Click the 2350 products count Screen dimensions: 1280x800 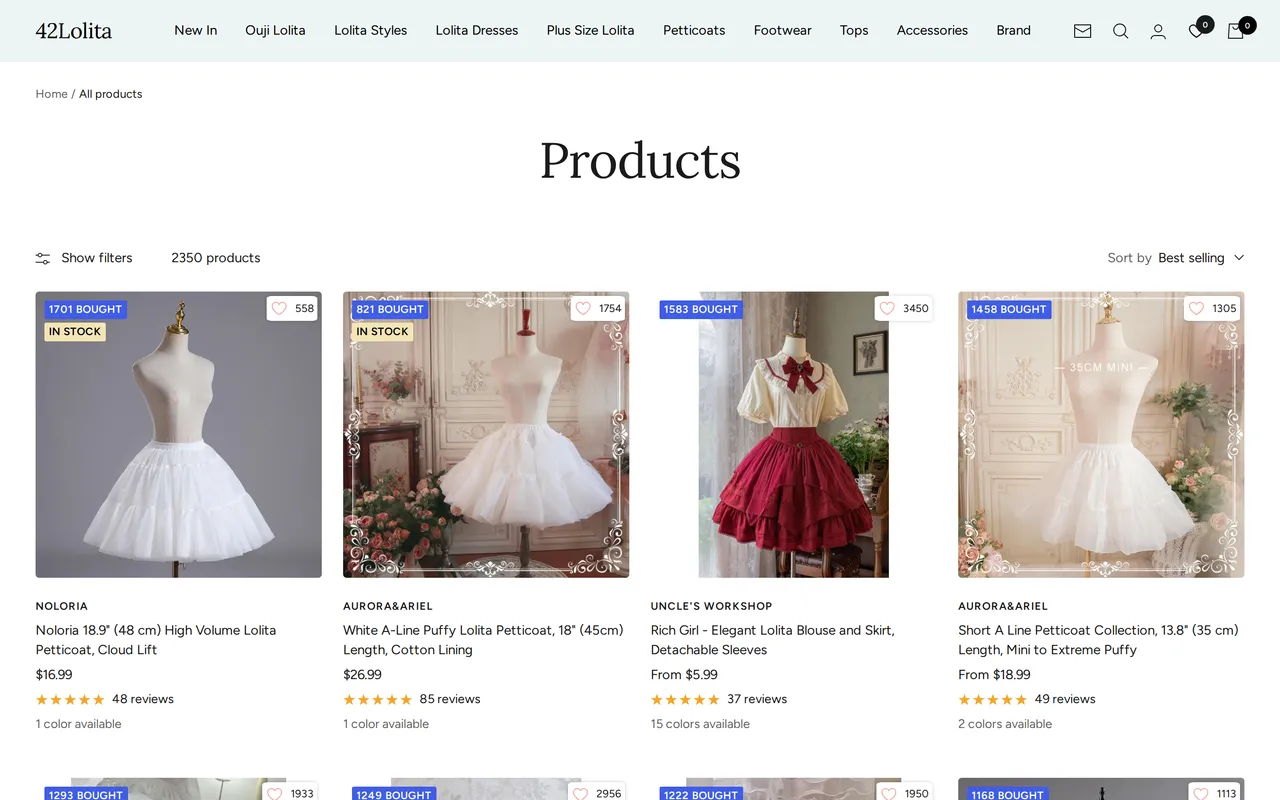click(215, 258)
